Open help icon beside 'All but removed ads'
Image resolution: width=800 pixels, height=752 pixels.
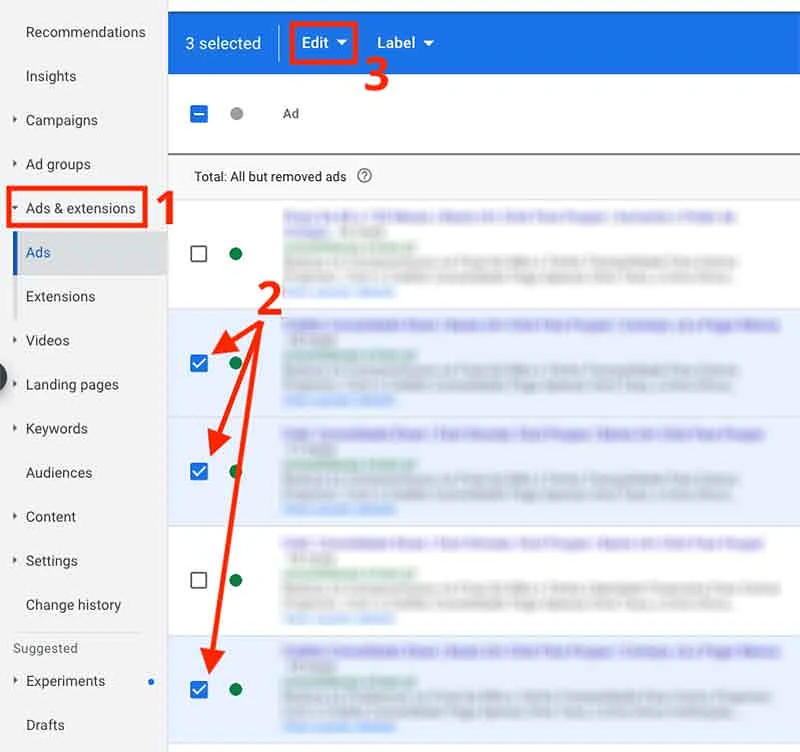[364, 176]
